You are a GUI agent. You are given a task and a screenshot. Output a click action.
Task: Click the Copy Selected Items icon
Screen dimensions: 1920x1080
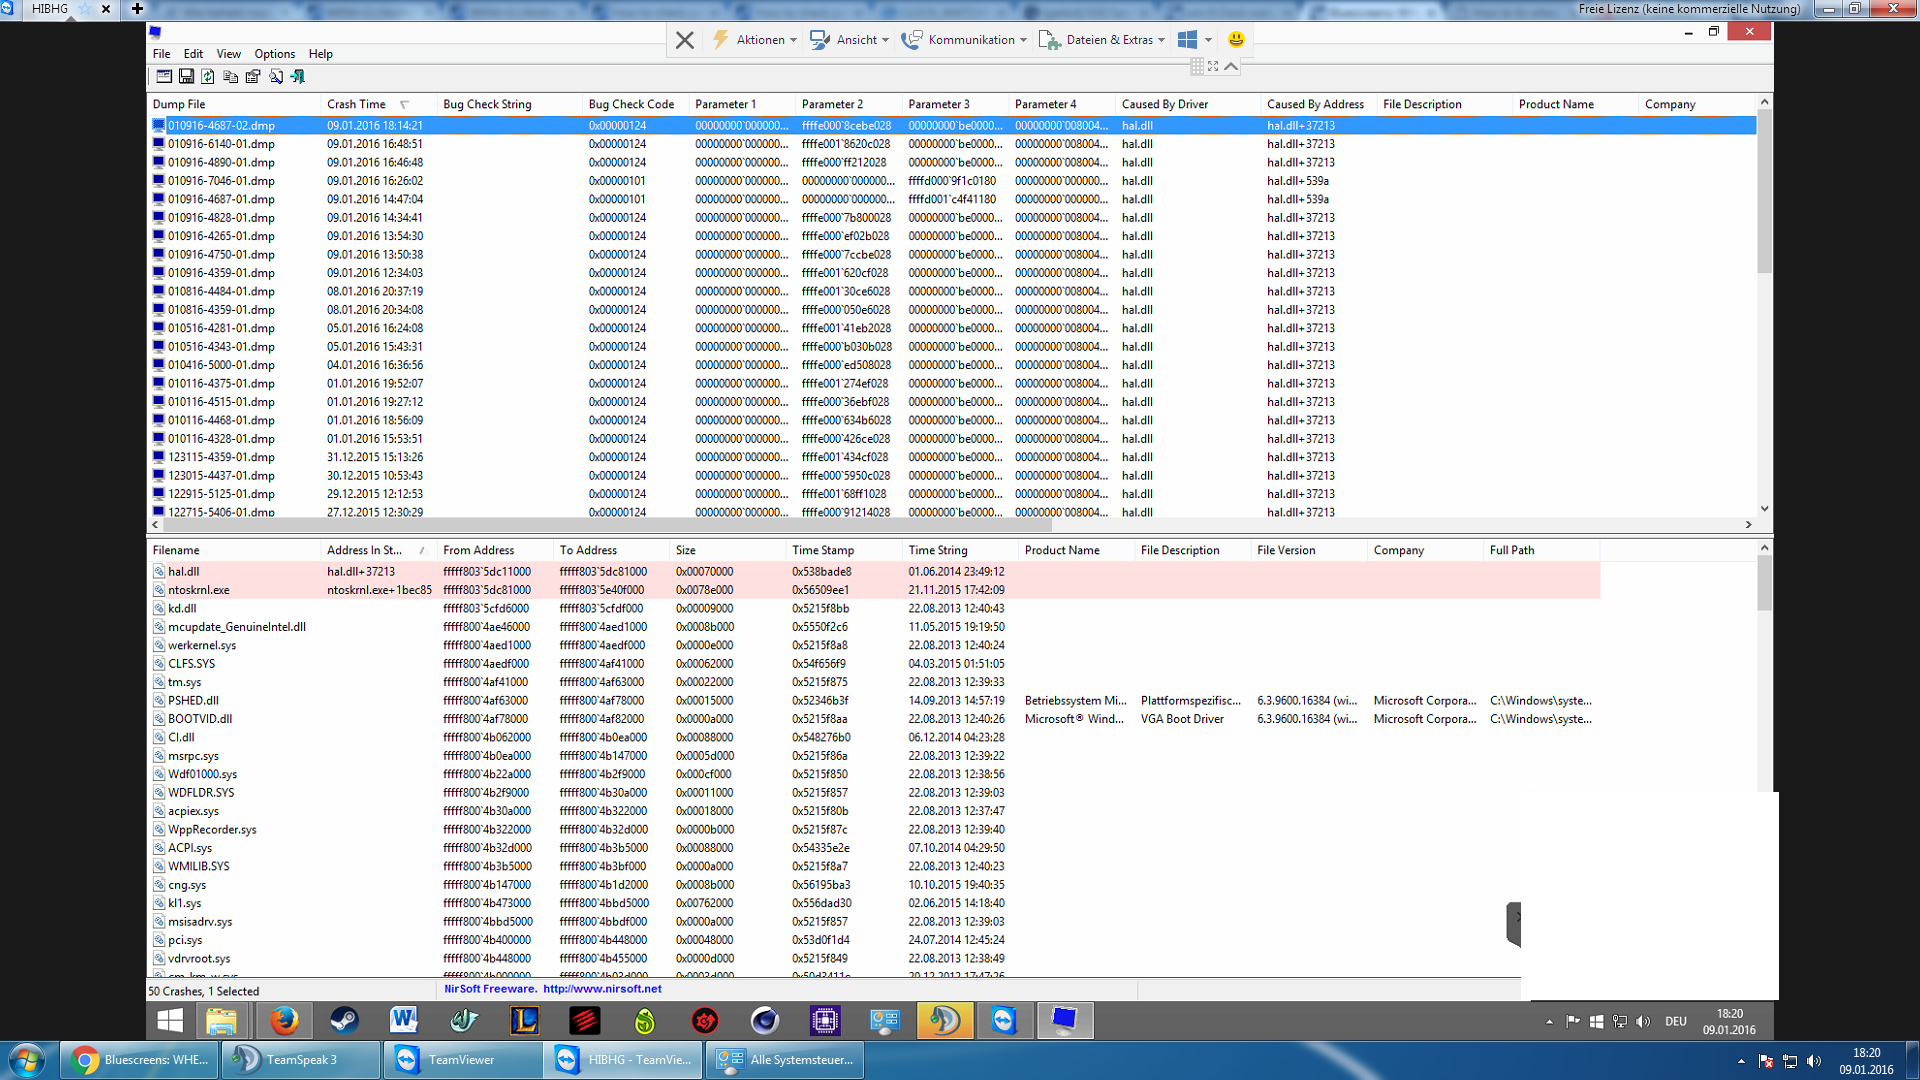click(230, 77)
